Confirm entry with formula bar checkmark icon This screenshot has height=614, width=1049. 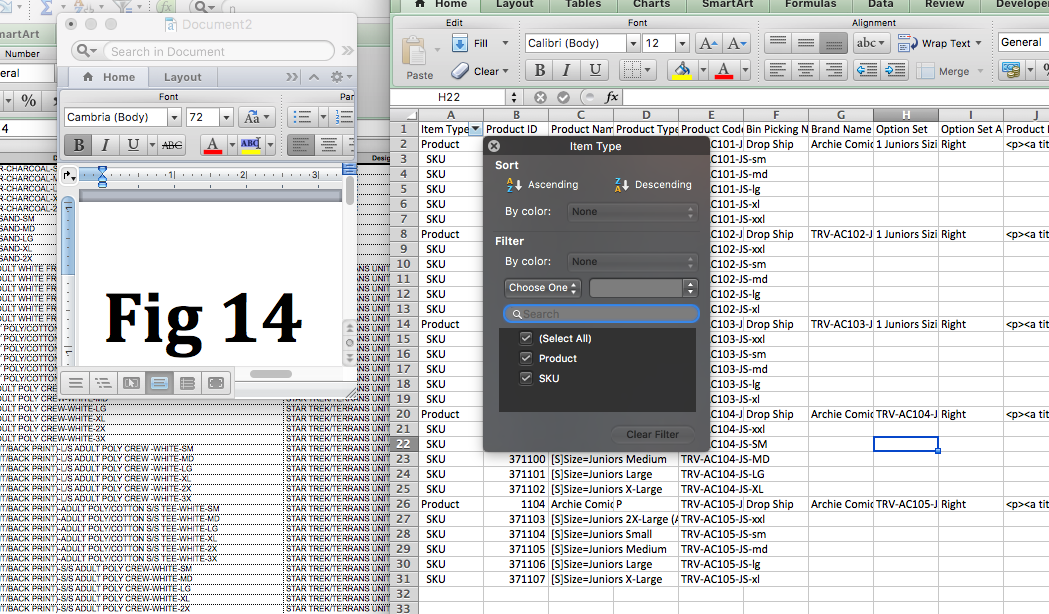pyautogui.click(x=563, y=98)
